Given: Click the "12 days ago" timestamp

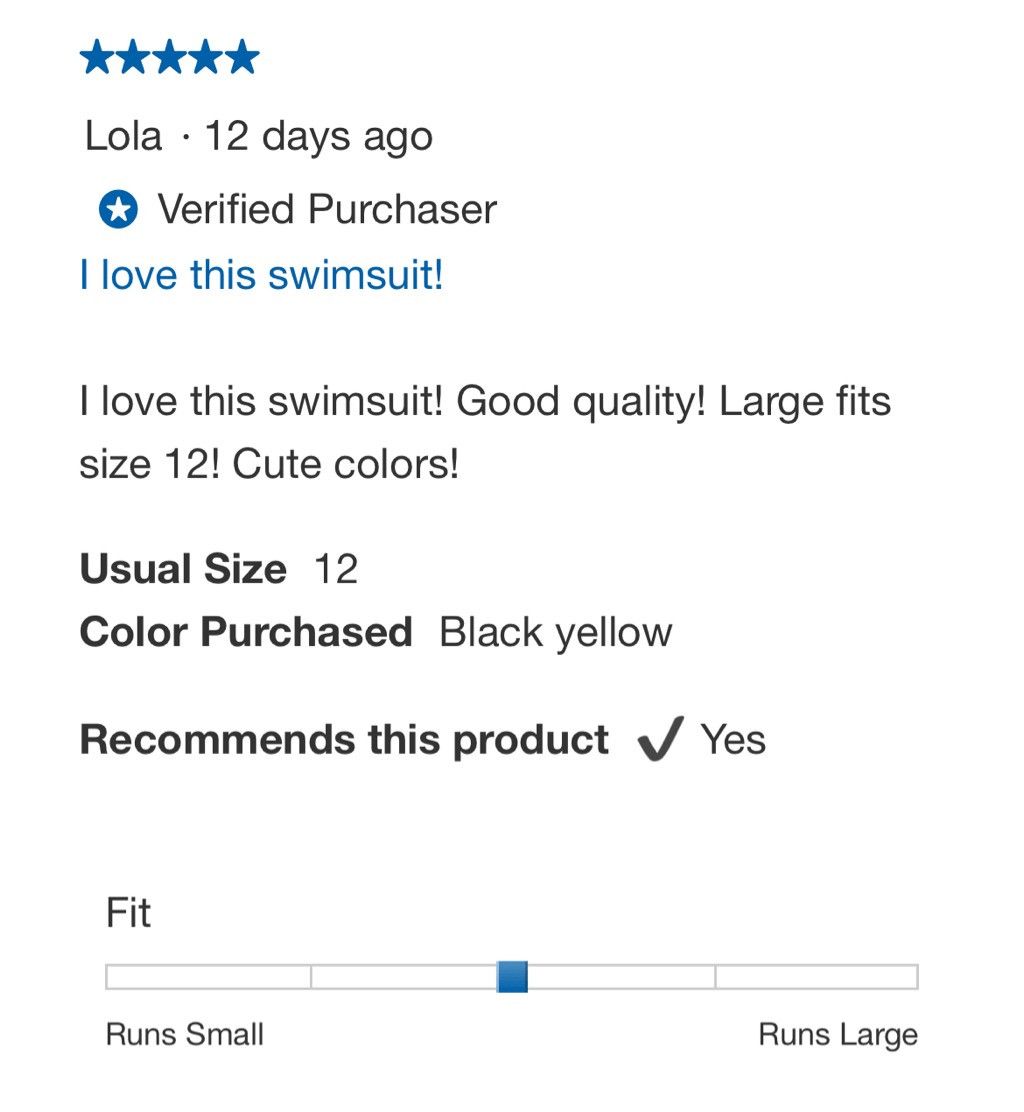Looking at the screenshot, I should (318, 136).
